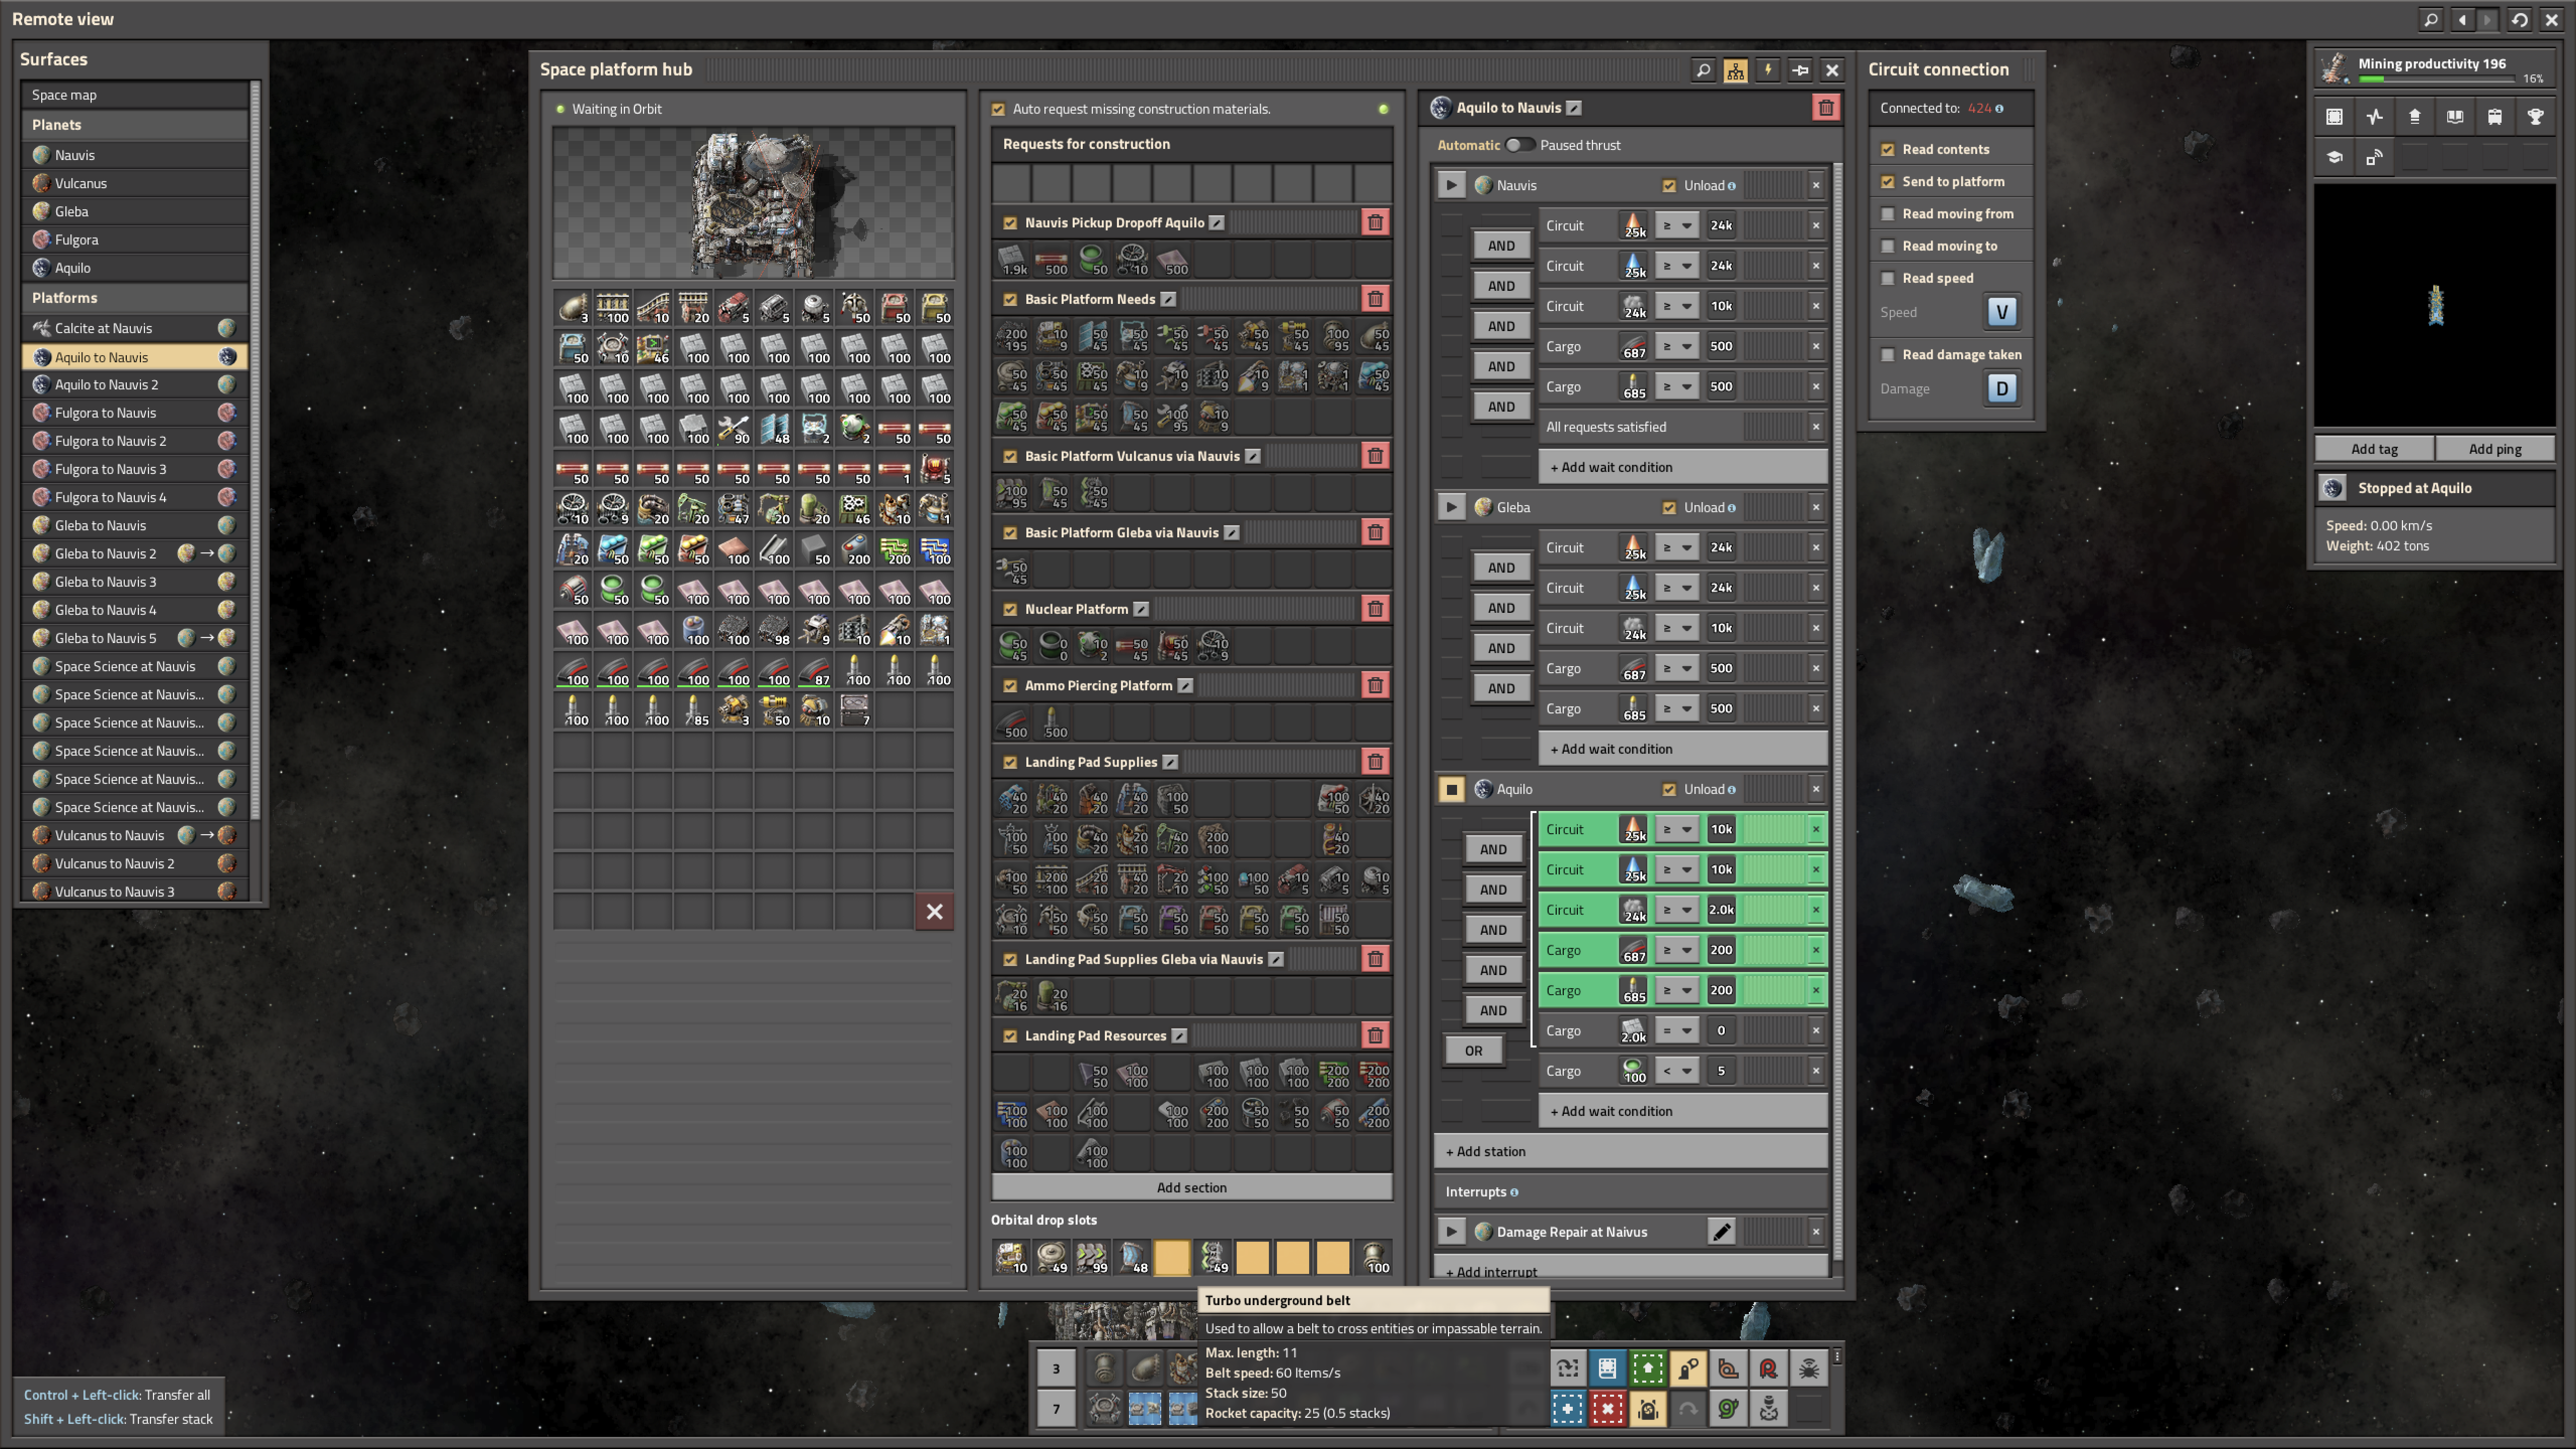
Task: Click the red X trash slot in hub inventory
Action: tap(934, 912)
